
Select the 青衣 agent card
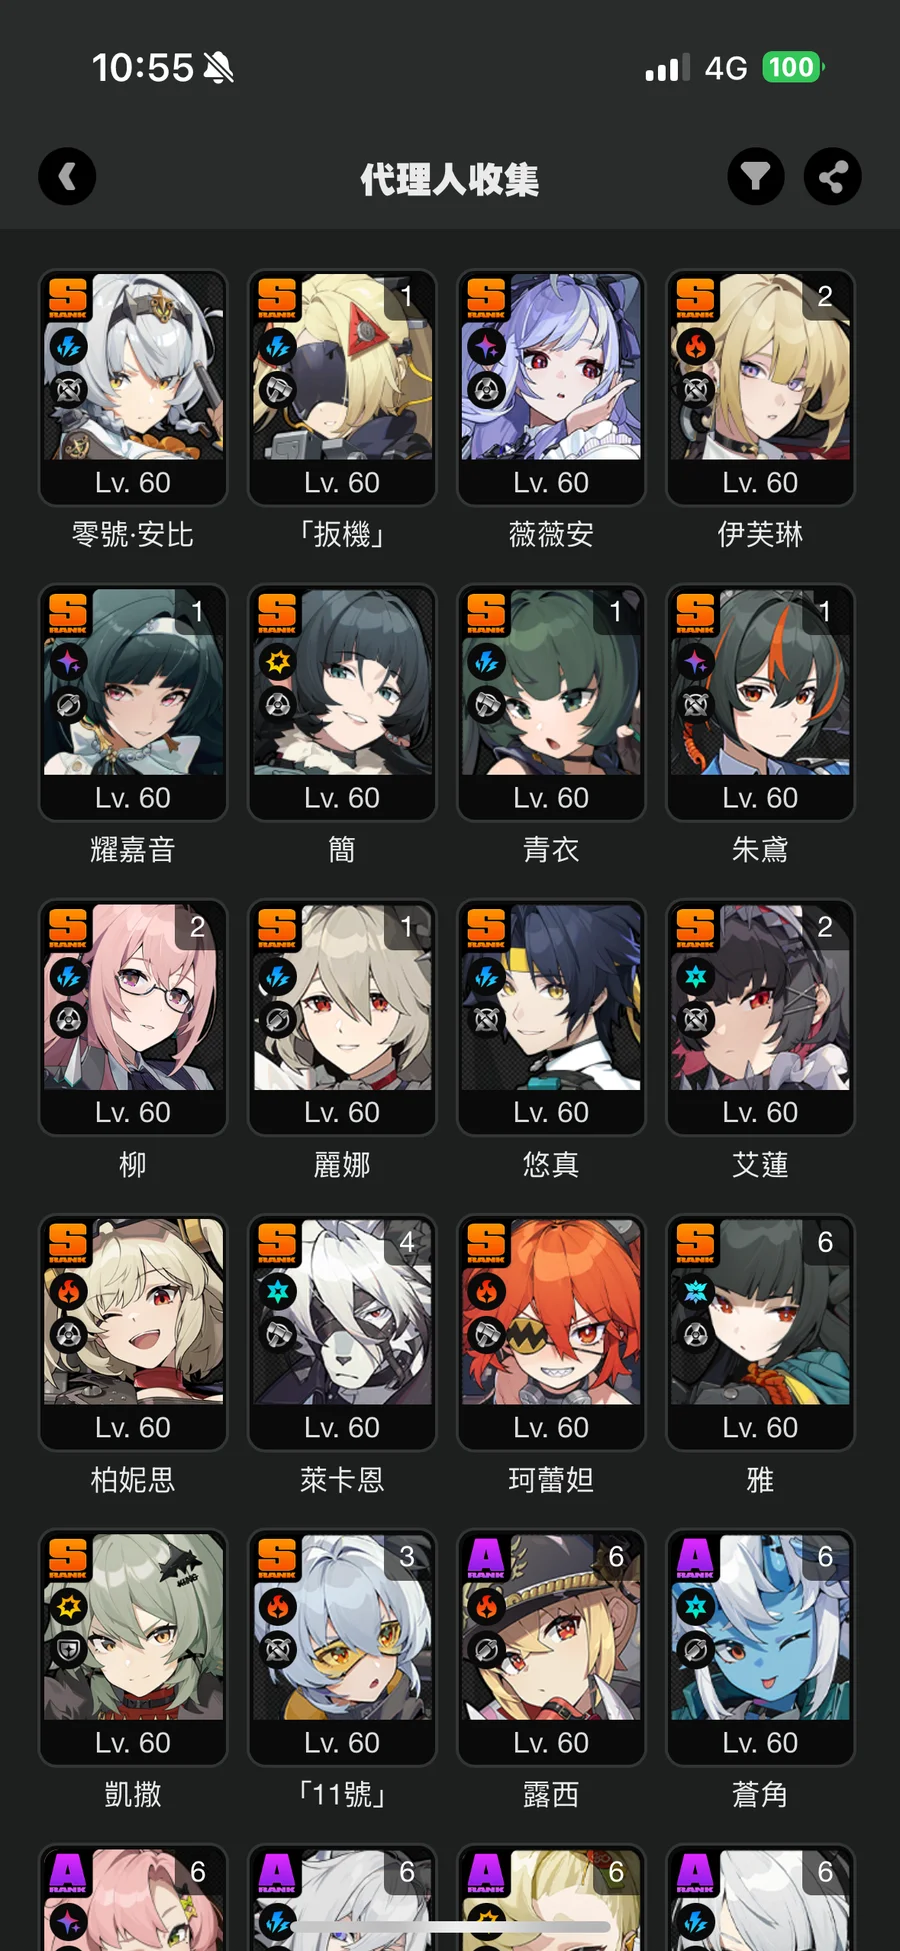(551, 702)
